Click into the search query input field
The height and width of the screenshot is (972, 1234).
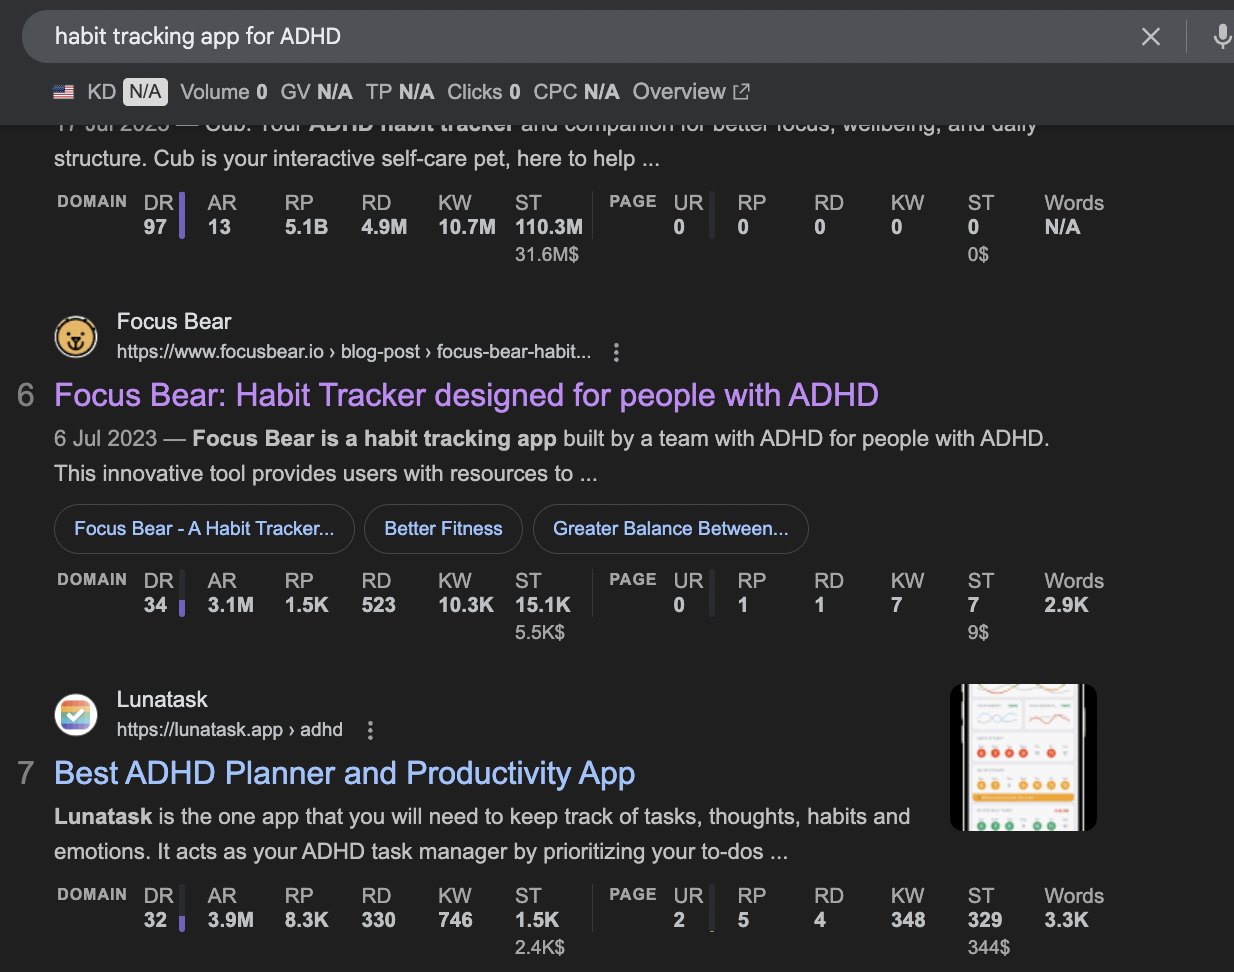580,37
